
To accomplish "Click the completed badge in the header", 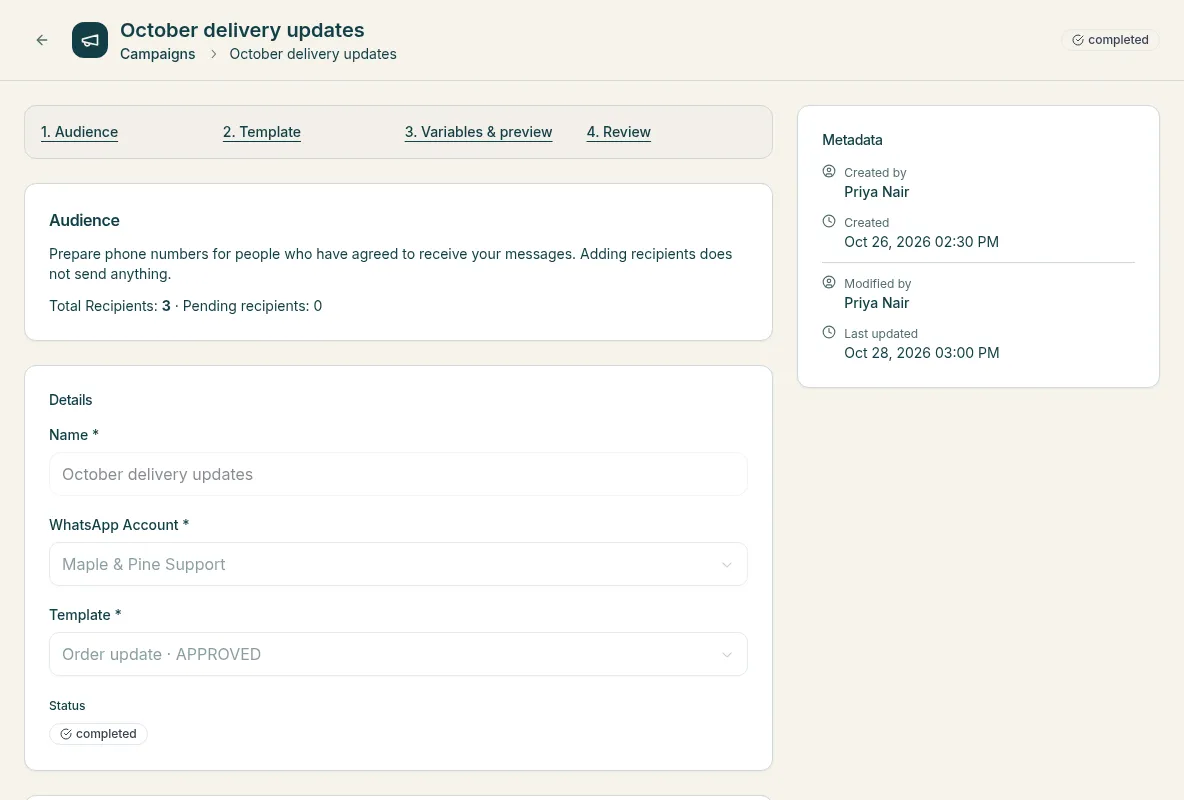I will [1110, 40].
